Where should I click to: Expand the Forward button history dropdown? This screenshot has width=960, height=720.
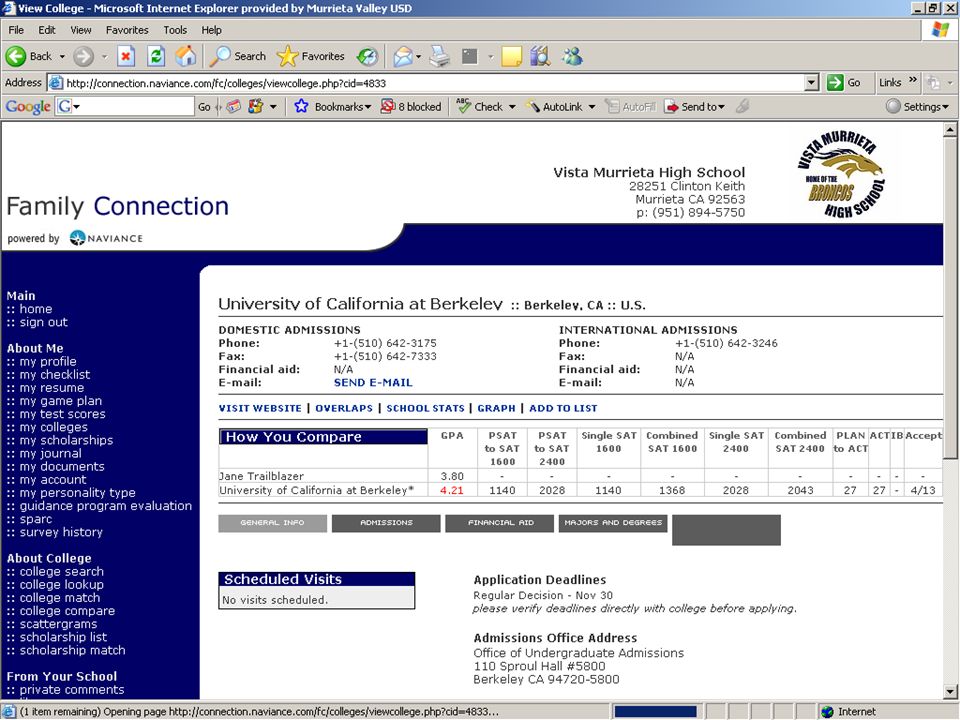[x=104, y=56]
